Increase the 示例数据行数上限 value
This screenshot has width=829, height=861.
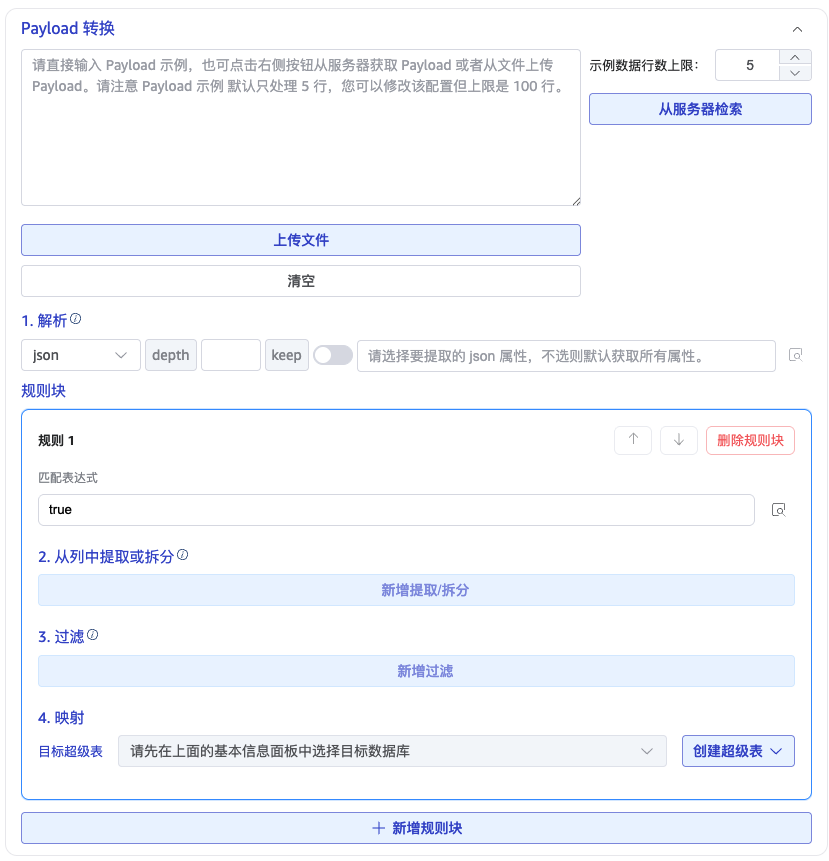click(x=794, y=58)
